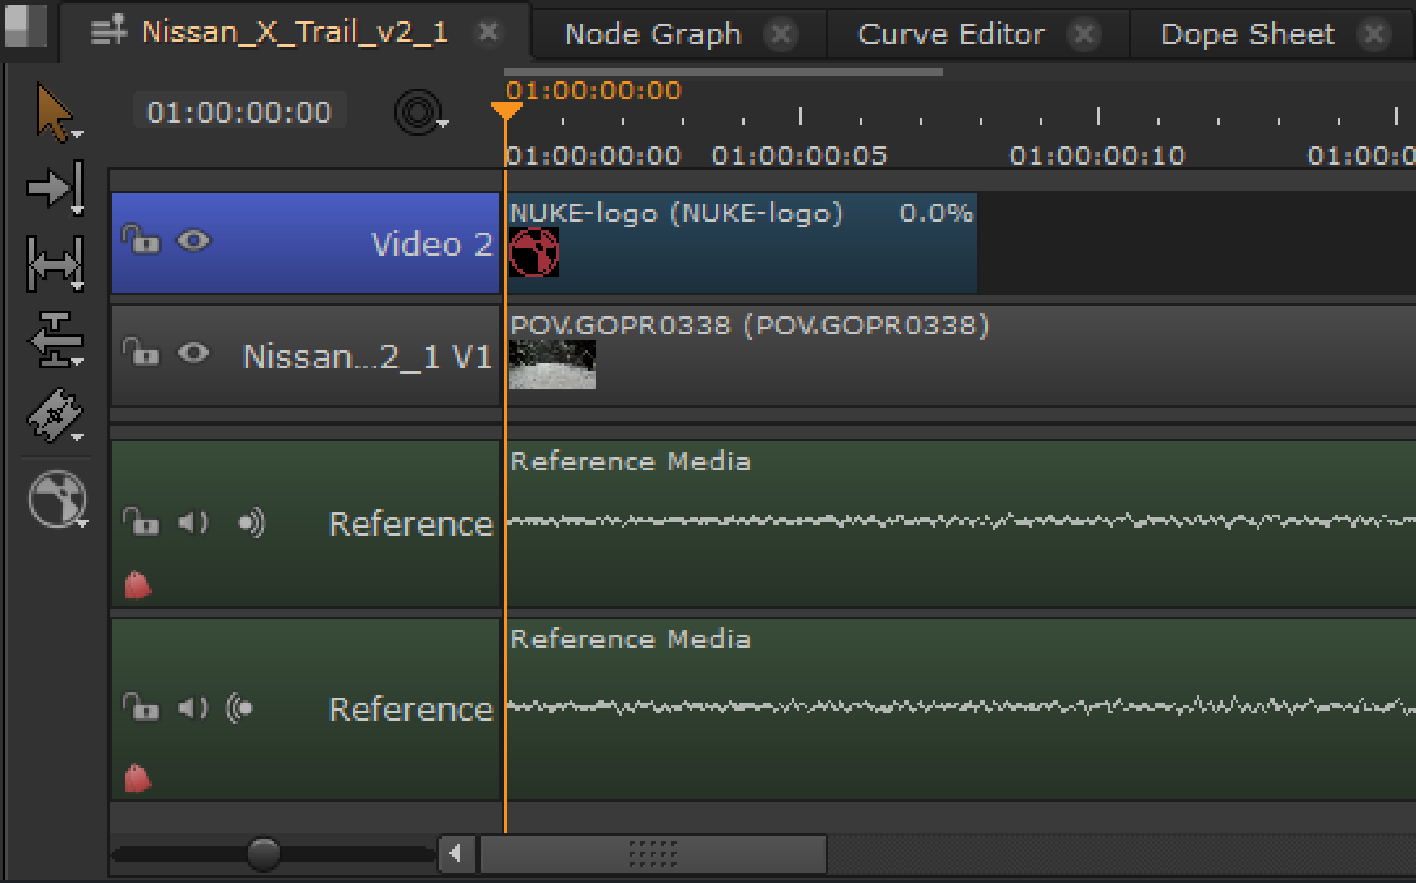Select the Track Select Forward tool

55,188
